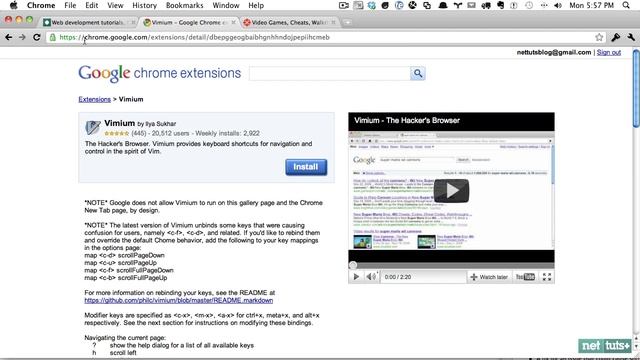Click the video title Vimium - The Hacker's Browser
Viewport: 640px width, 360px height.
tap(407, 120)
